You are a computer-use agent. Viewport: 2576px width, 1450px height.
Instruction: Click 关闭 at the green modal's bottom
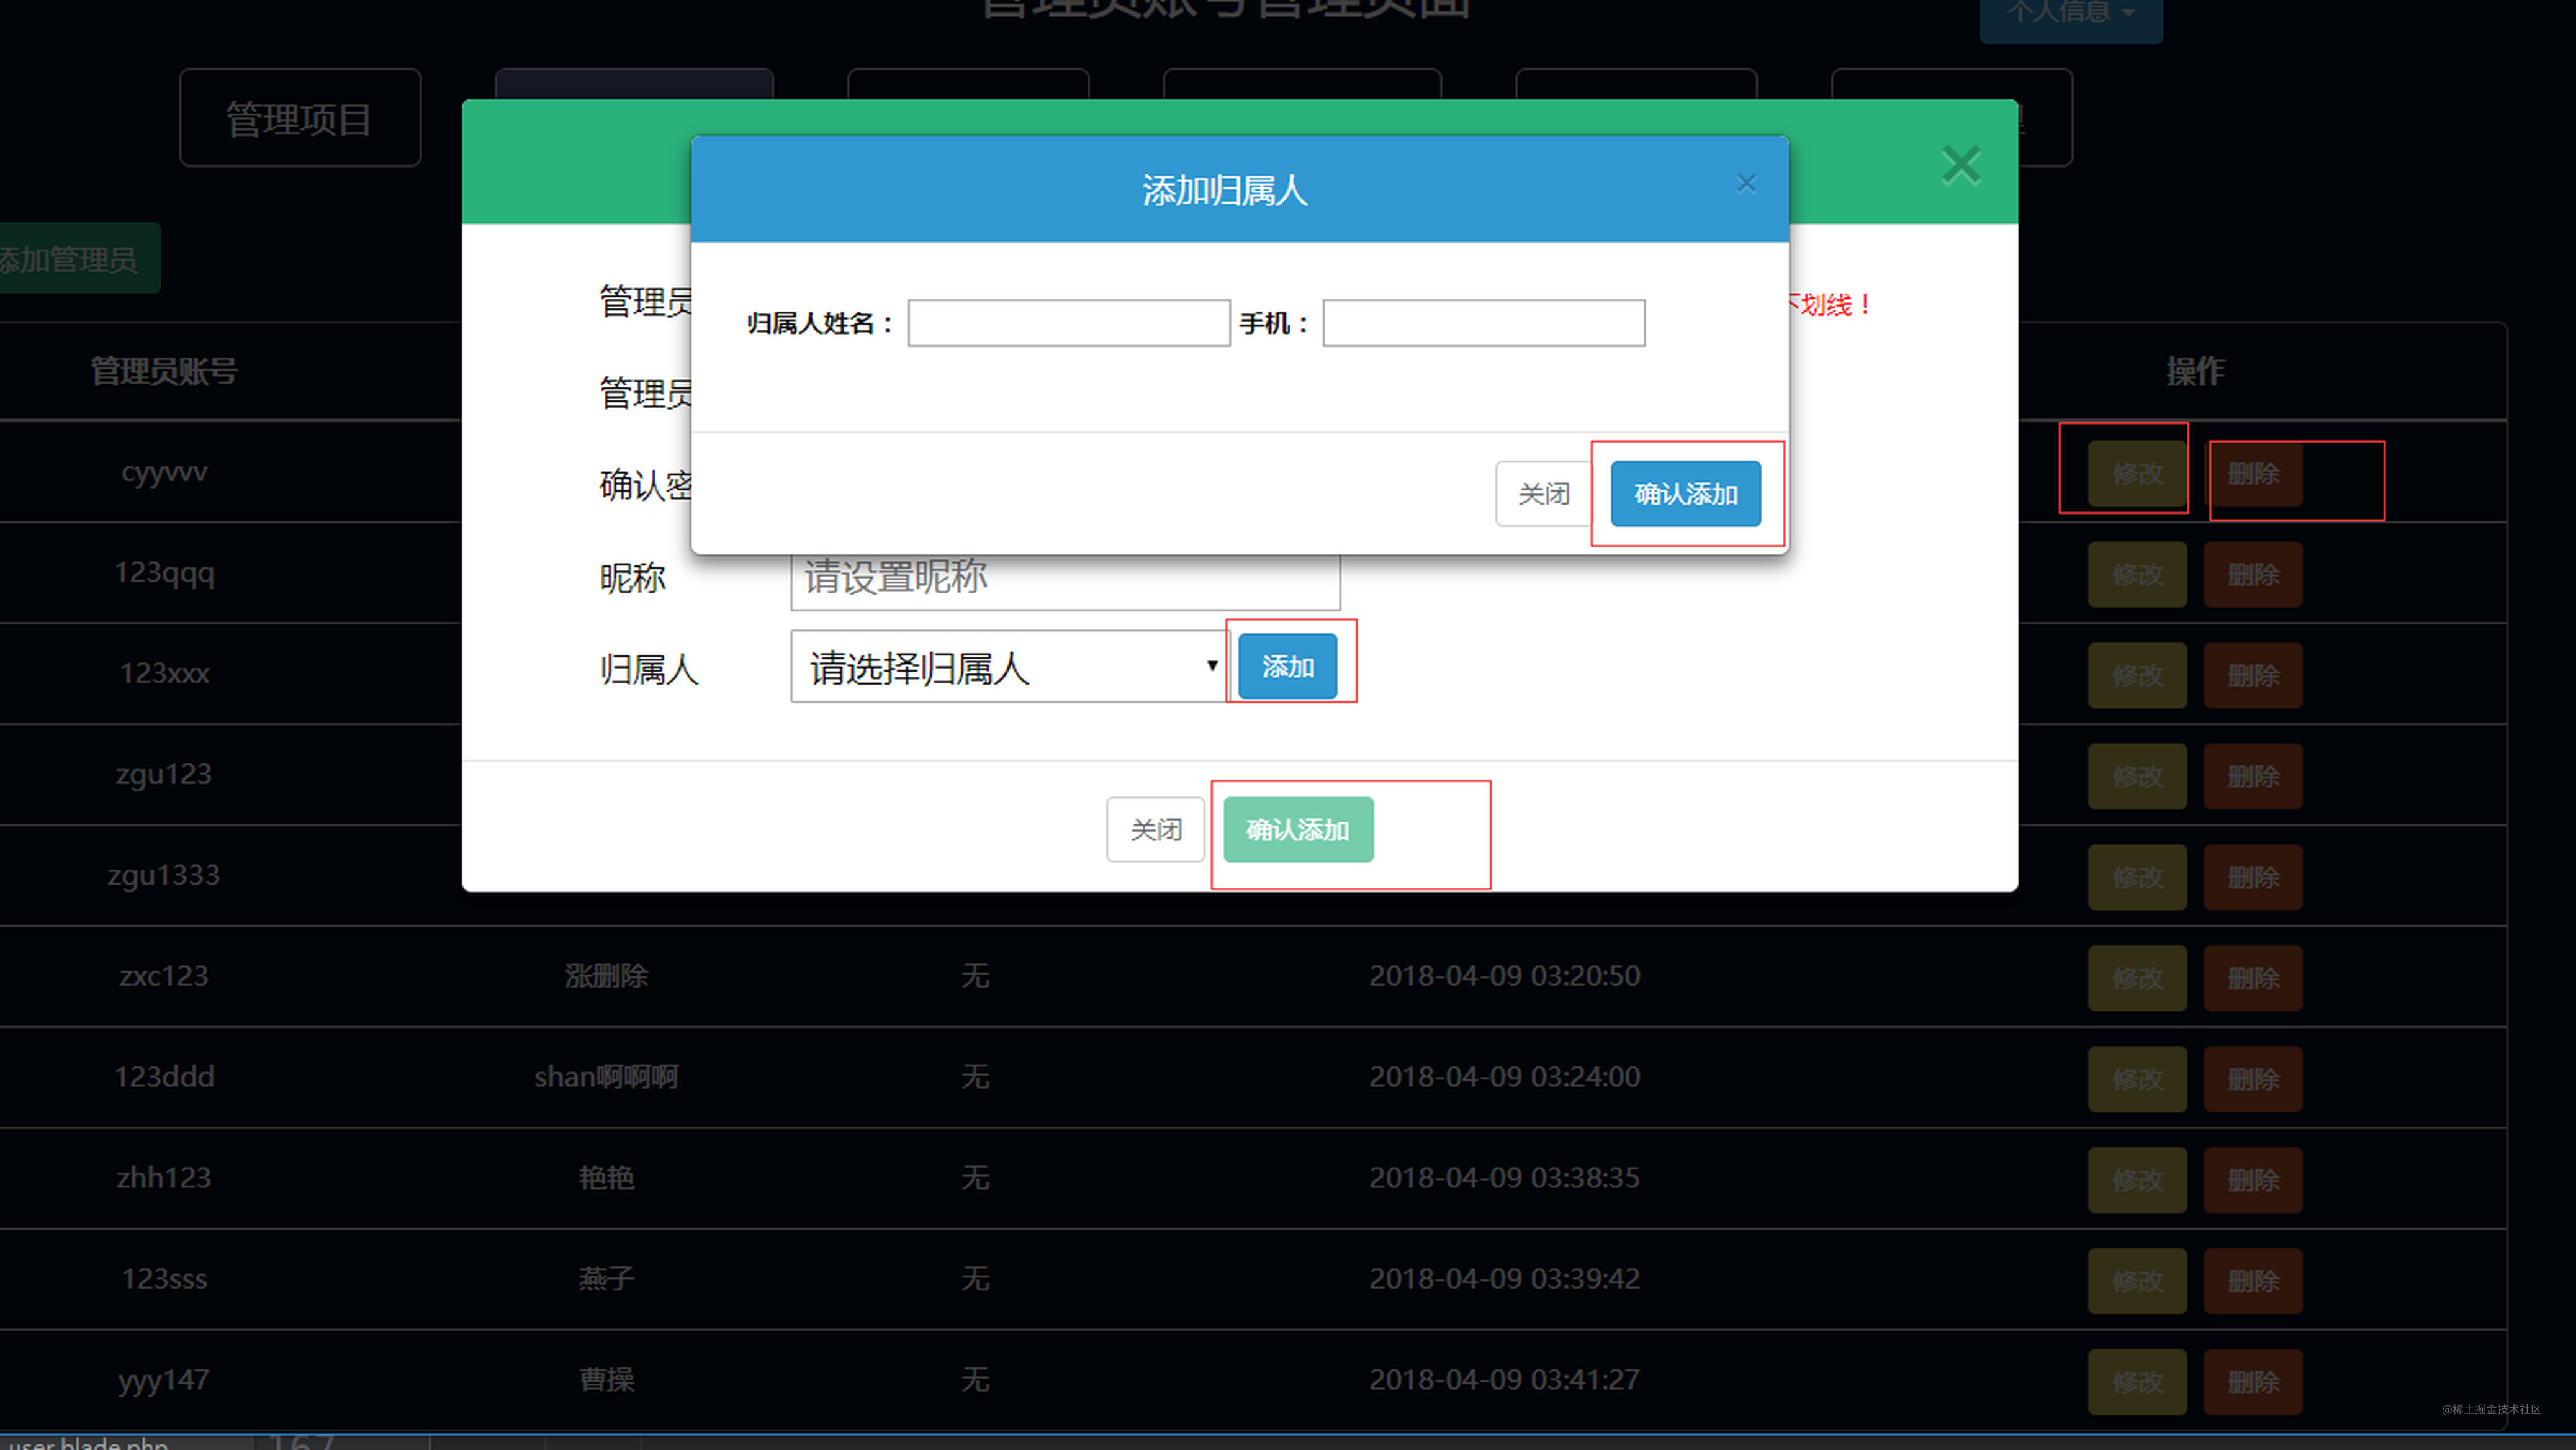point(1156,829)
